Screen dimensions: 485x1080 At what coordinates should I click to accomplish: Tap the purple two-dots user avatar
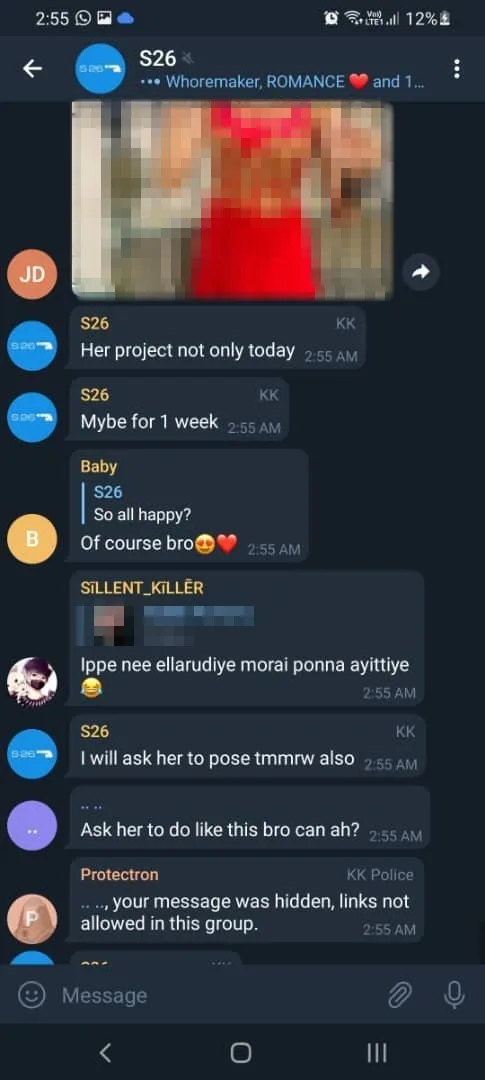pyautogui.click(x=32, y=825)
